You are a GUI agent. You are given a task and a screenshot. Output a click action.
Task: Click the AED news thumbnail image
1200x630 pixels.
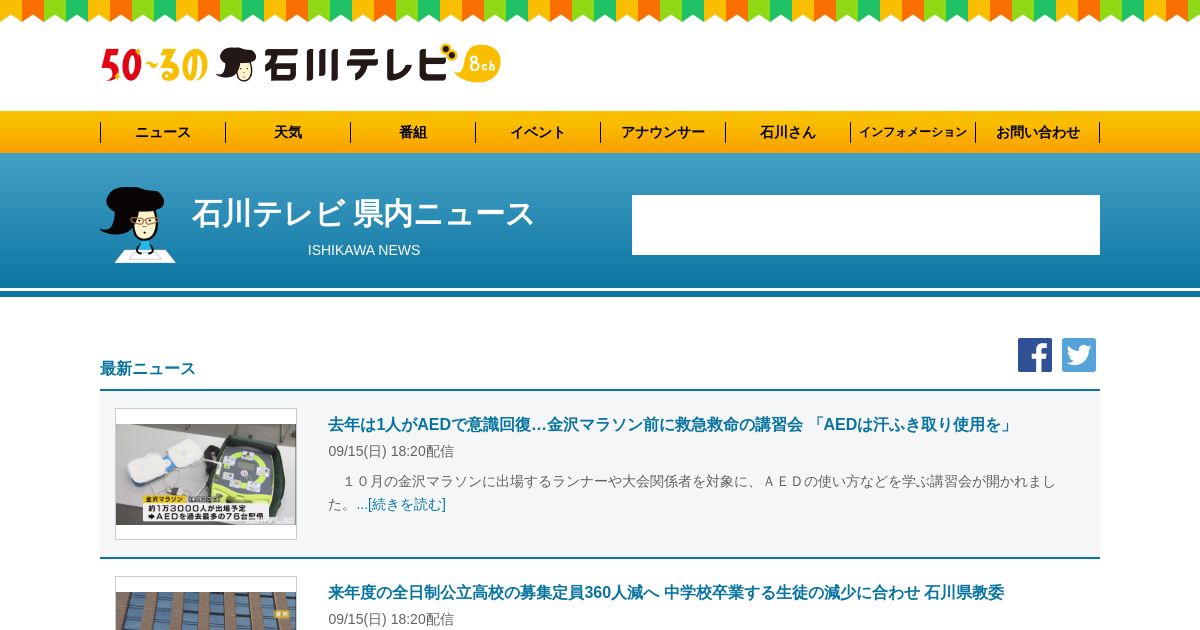(206, 474)
